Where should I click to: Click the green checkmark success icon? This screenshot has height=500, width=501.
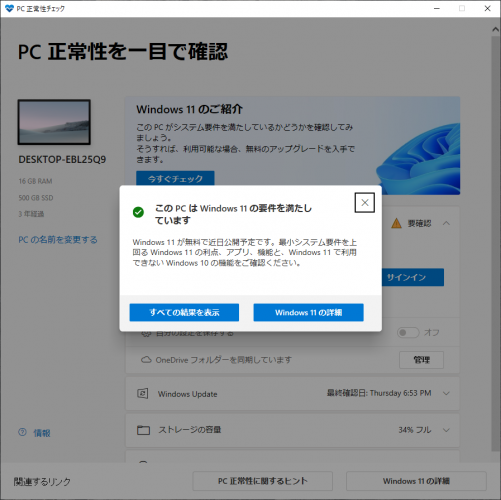138,212
